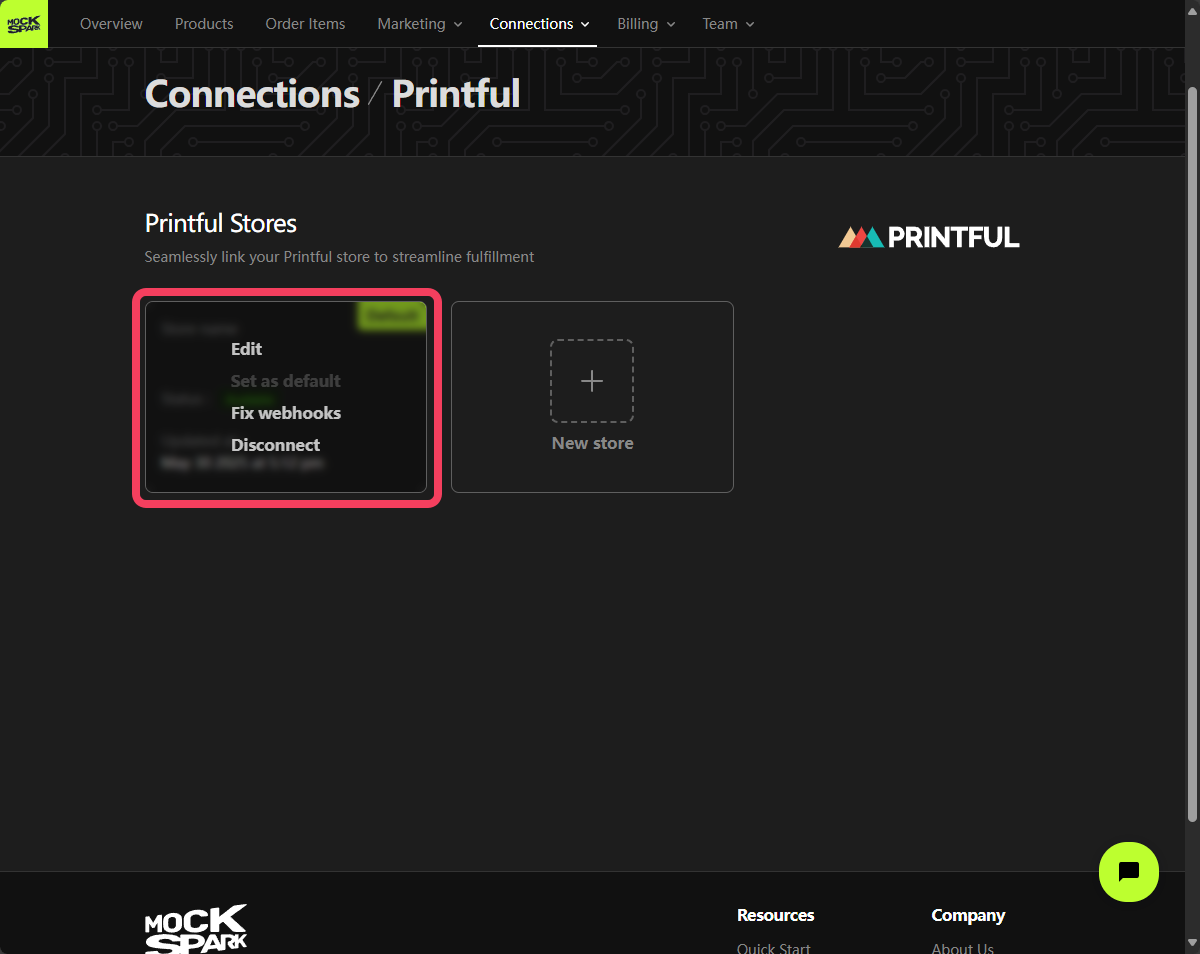Expand the Connections dropdown menu
Image resolution: width=1200 pixels, height=954 pixels.
[x=539, y=24]
